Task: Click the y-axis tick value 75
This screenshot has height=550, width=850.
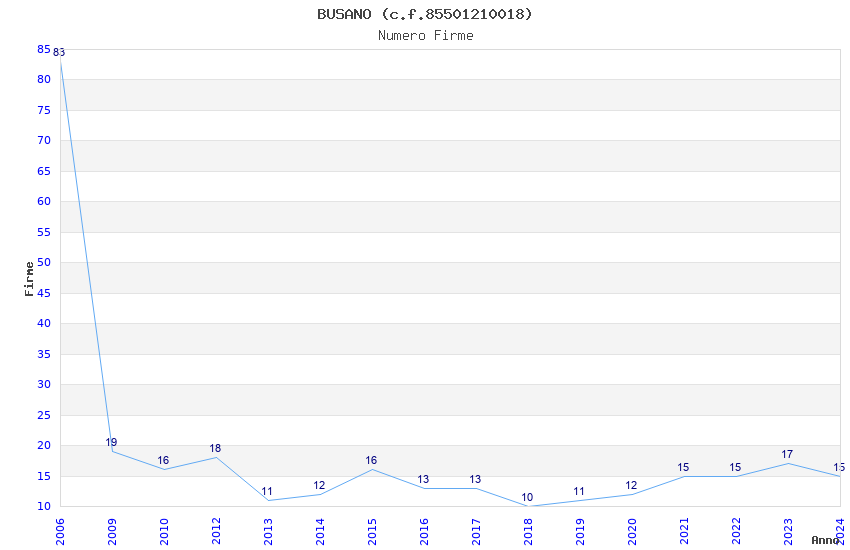Action: pos(44,110)
